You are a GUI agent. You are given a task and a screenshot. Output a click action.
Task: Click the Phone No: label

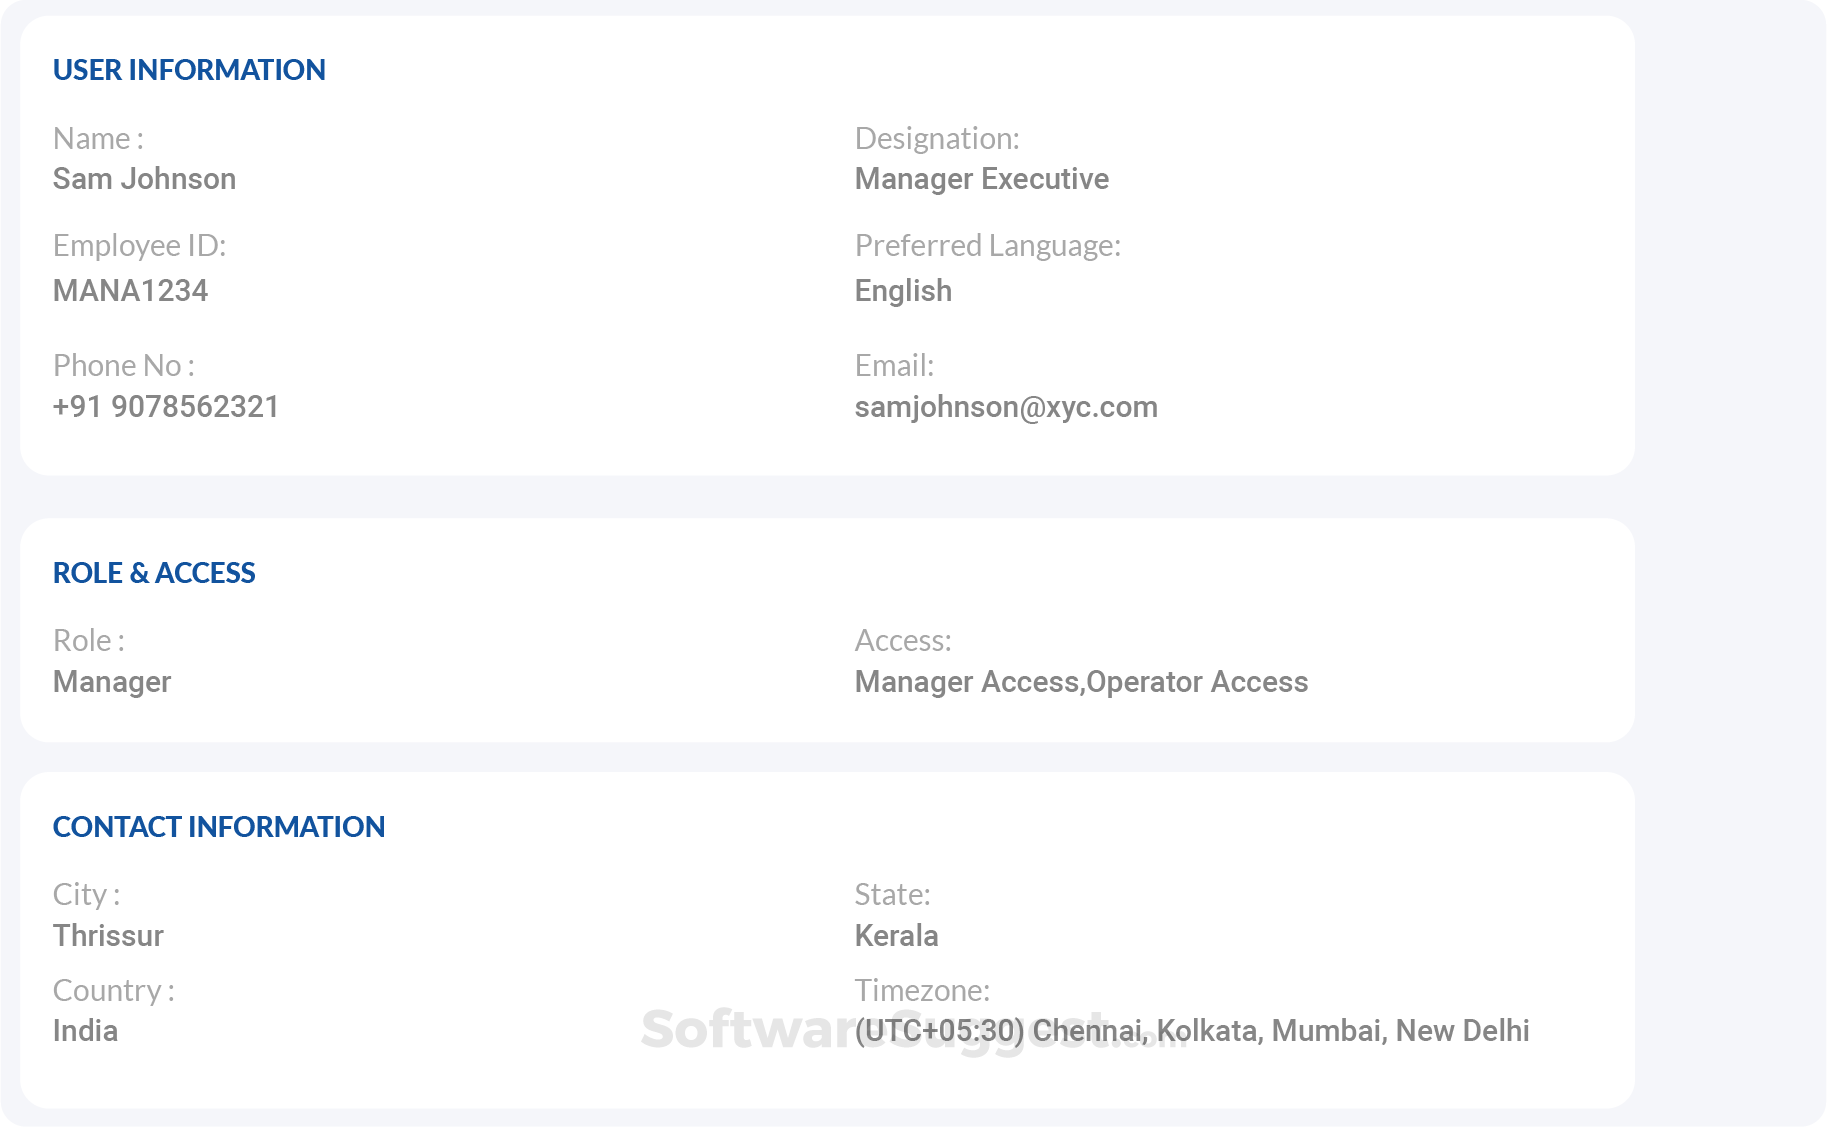coord(124,366)
